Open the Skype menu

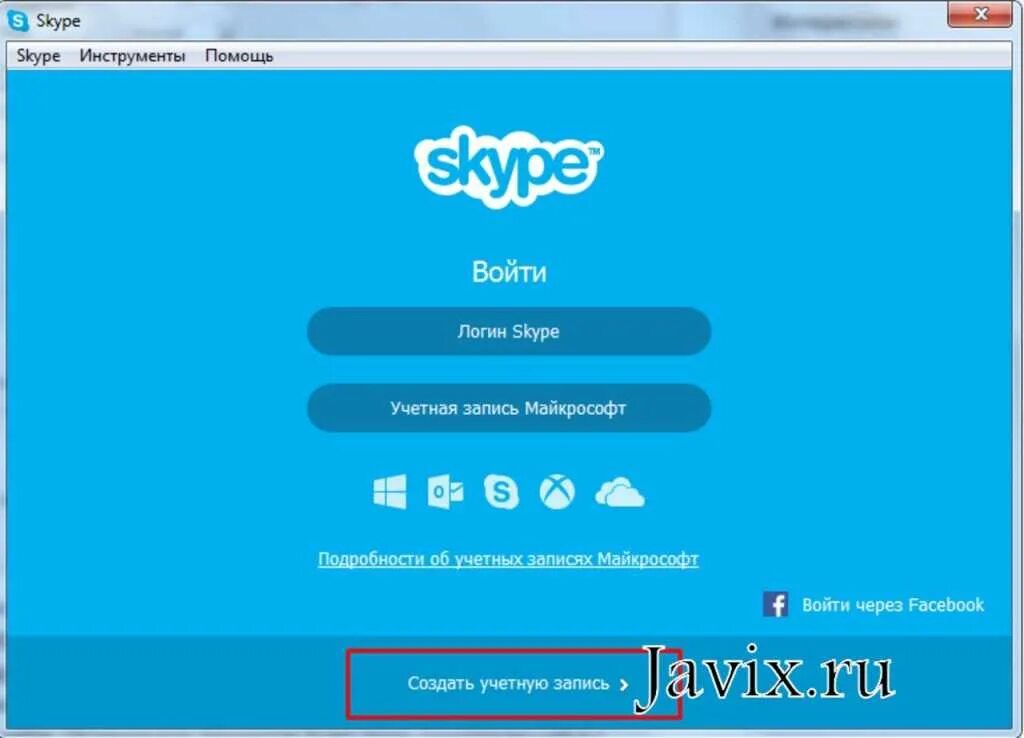coord(38,56)
